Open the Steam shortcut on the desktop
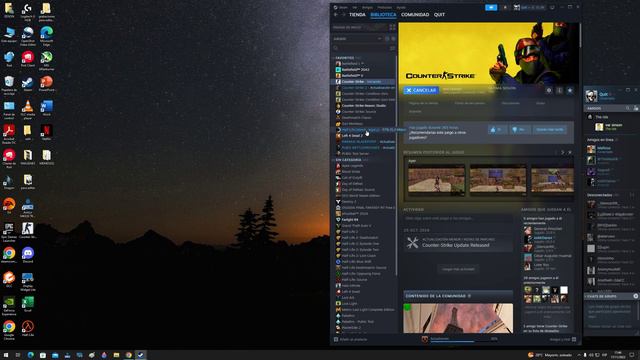The width and height of the screenshot is (640, 360). pos(27,83)
